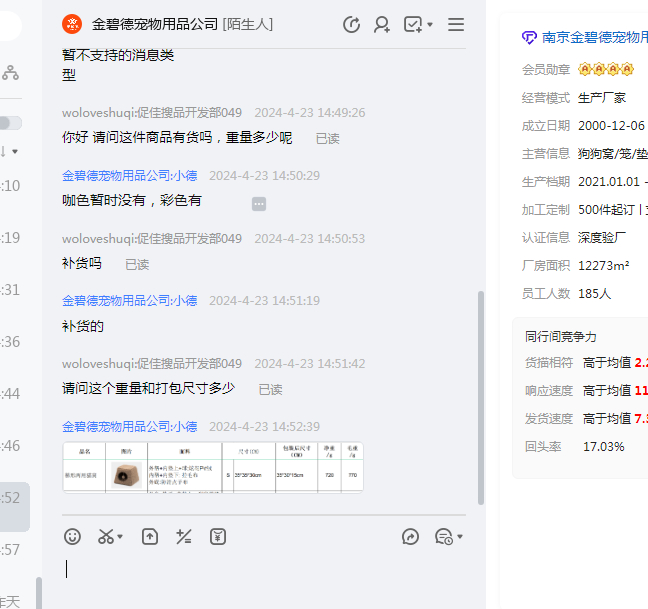The width and height of the screenshot is (648, 609).
Task: Click the company avatar logo in header
Action: (x=72, y=24)
